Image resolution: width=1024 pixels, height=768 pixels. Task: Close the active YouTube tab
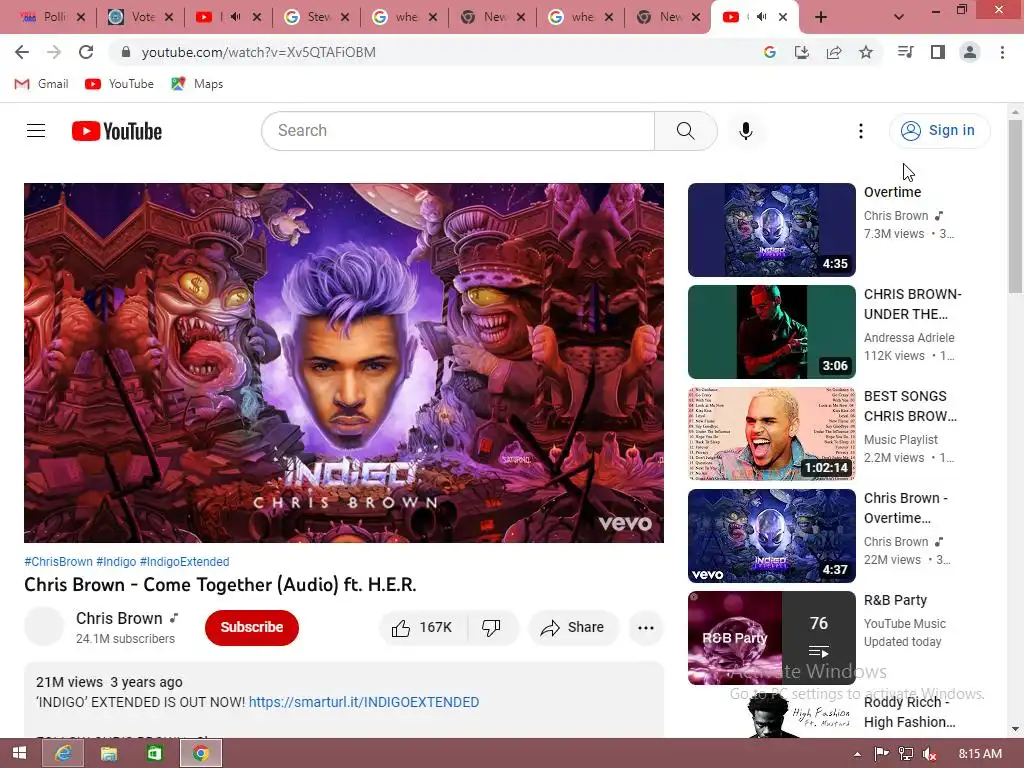(783, 17)
